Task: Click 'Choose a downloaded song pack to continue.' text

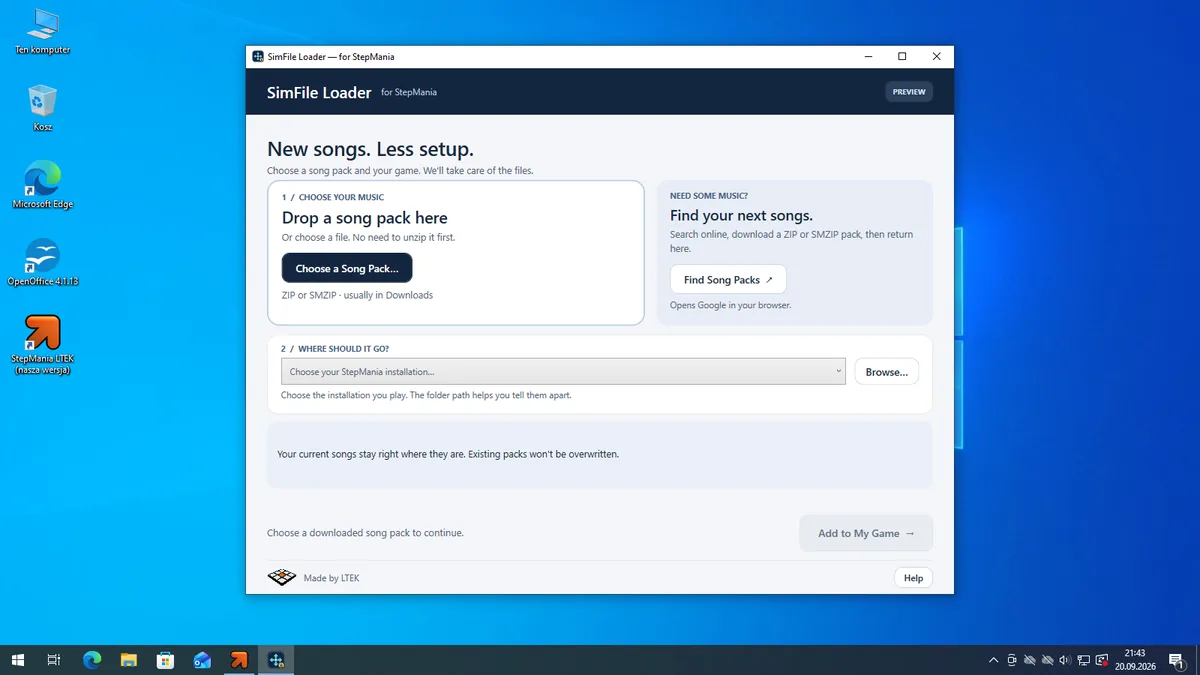Action: (365, 533)
